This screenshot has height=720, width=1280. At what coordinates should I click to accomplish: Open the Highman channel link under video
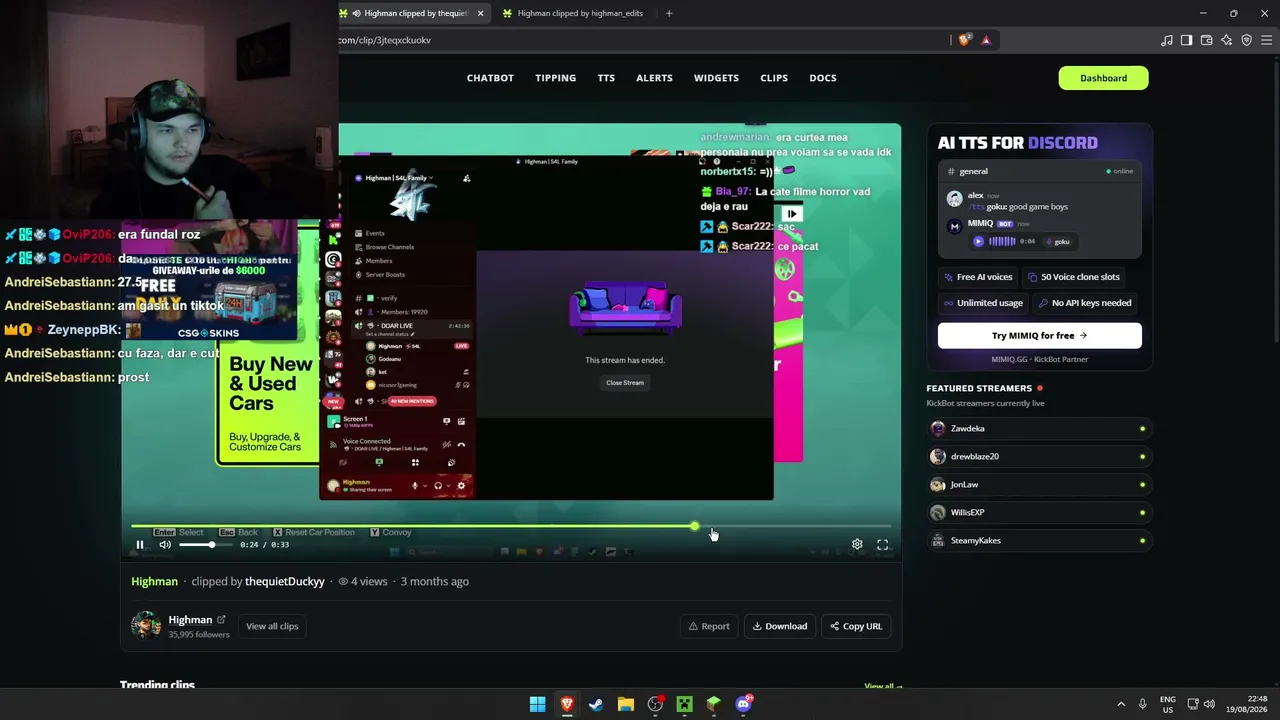[154, 581]
